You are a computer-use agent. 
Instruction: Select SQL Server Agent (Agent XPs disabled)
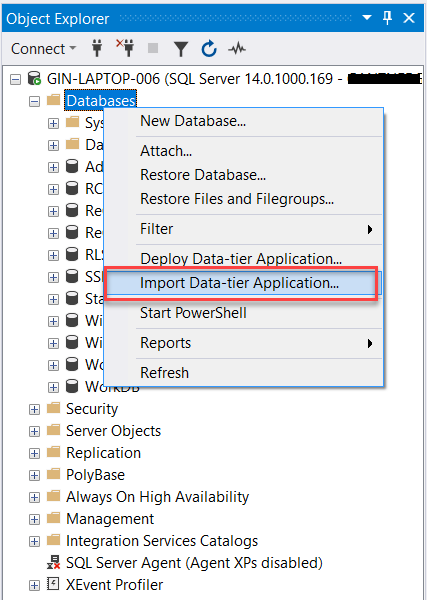pos(194,563)
